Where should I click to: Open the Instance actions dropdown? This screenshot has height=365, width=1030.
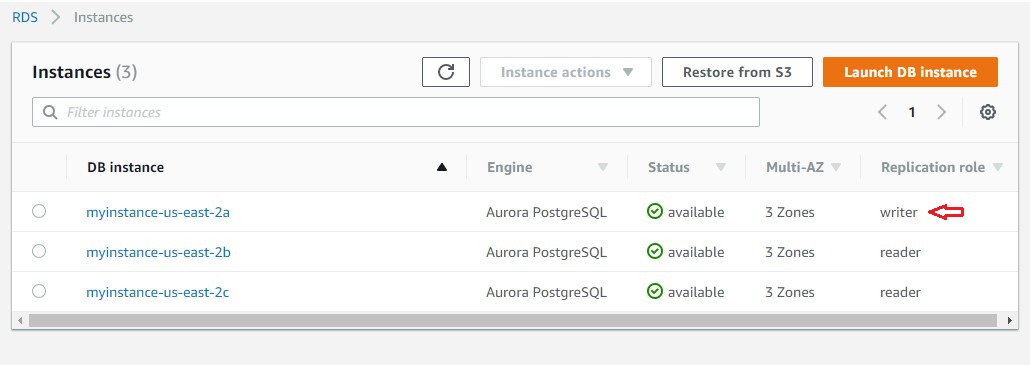(x=566, y=72)
